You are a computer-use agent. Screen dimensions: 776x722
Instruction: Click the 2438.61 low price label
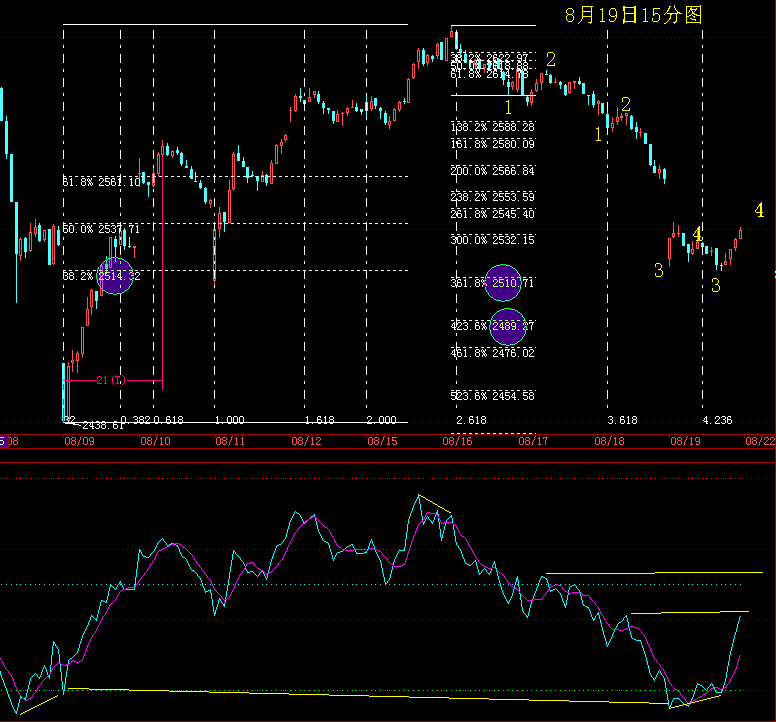pyautogui.click(x=99, y=425)
